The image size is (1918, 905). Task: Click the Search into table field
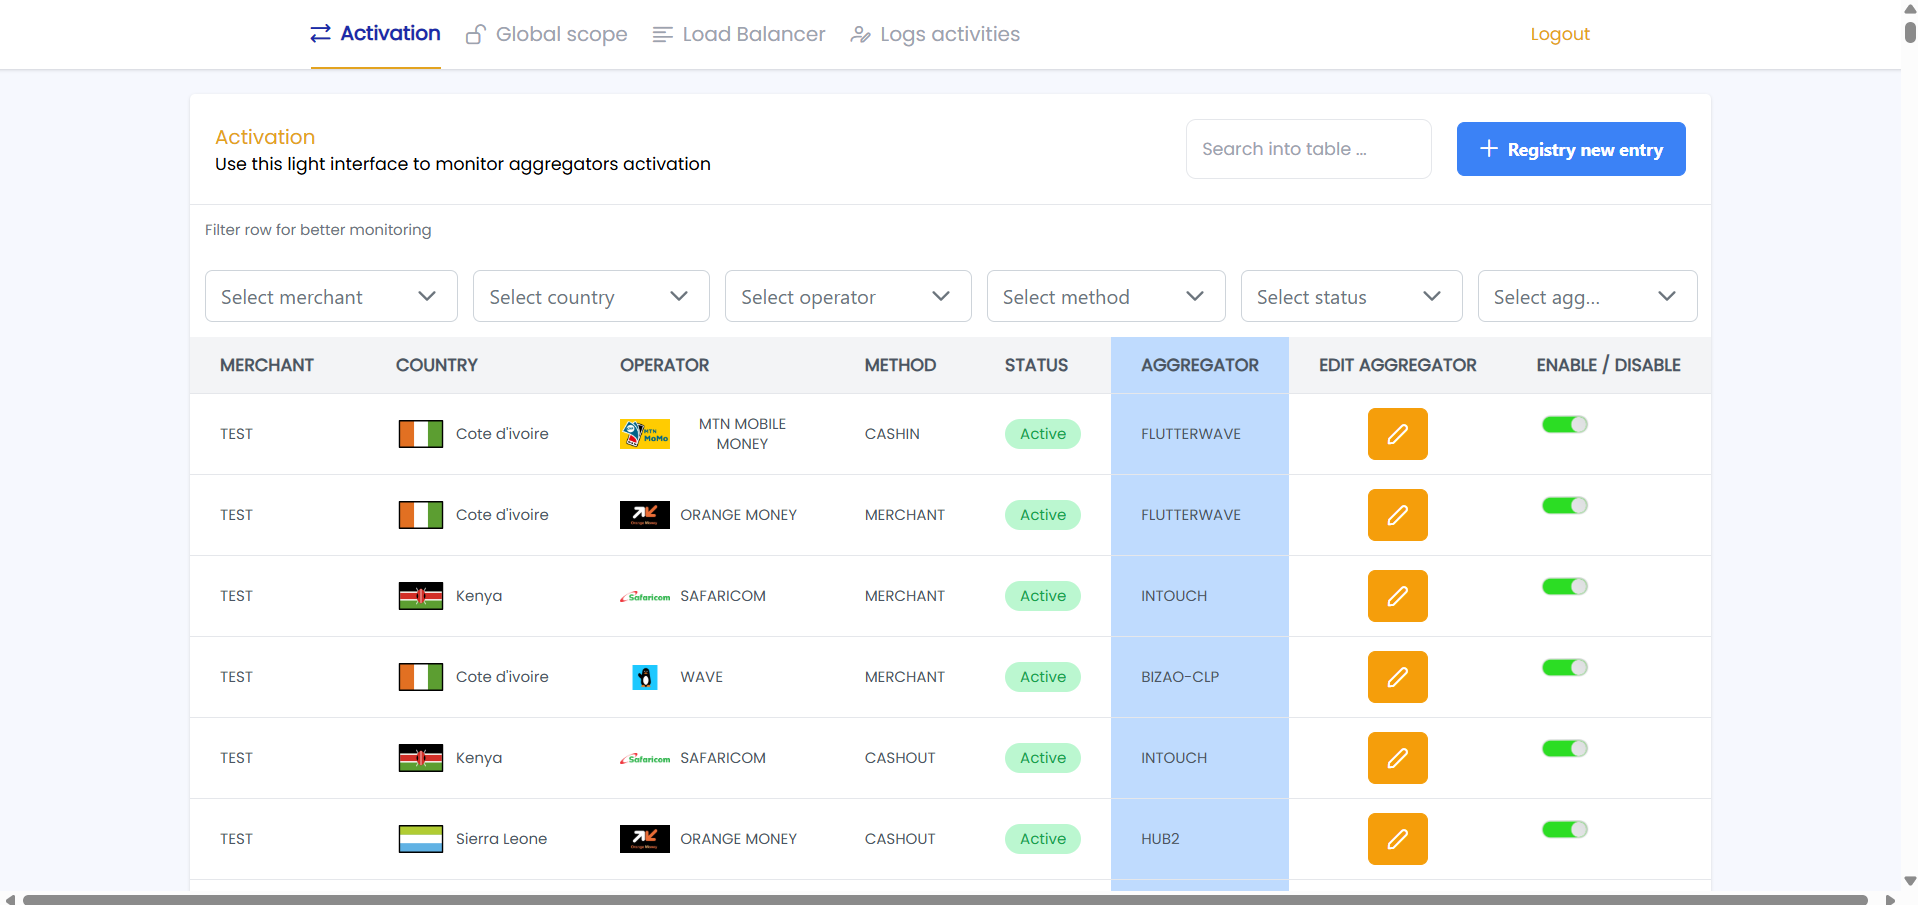coord(1307,149)
